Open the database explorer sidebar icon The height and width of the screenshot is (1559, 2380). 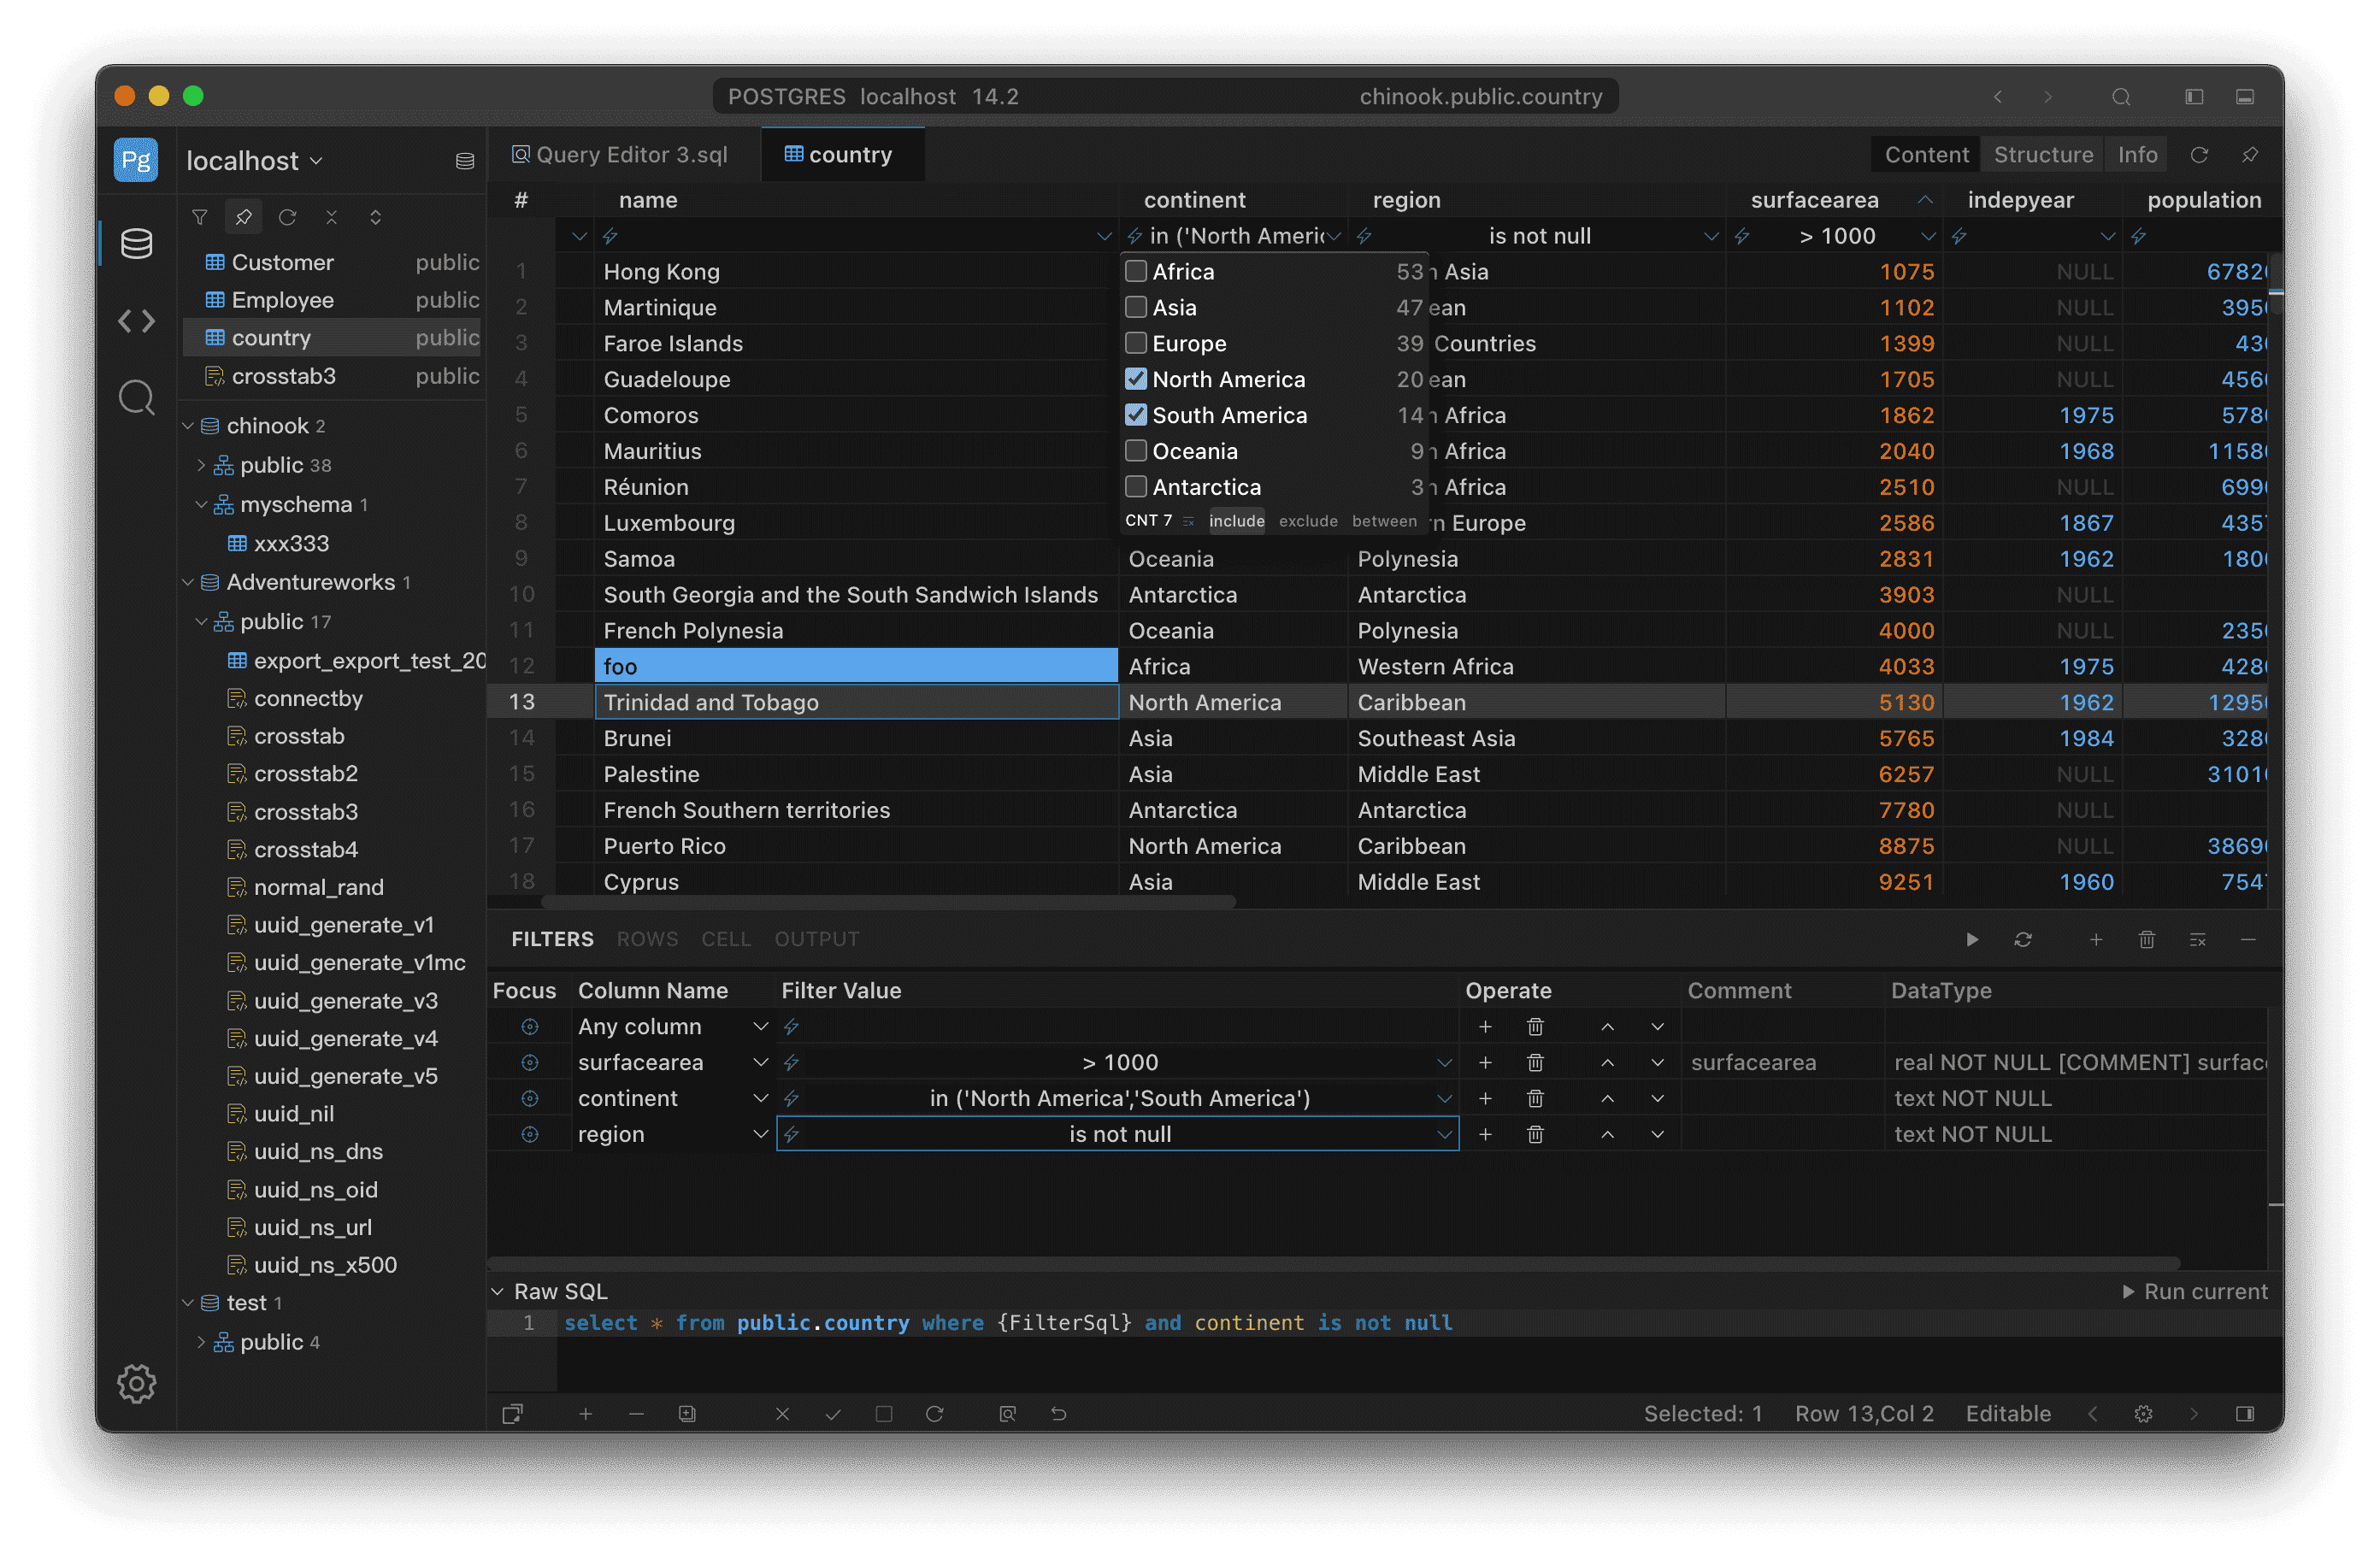pos(136,242)
